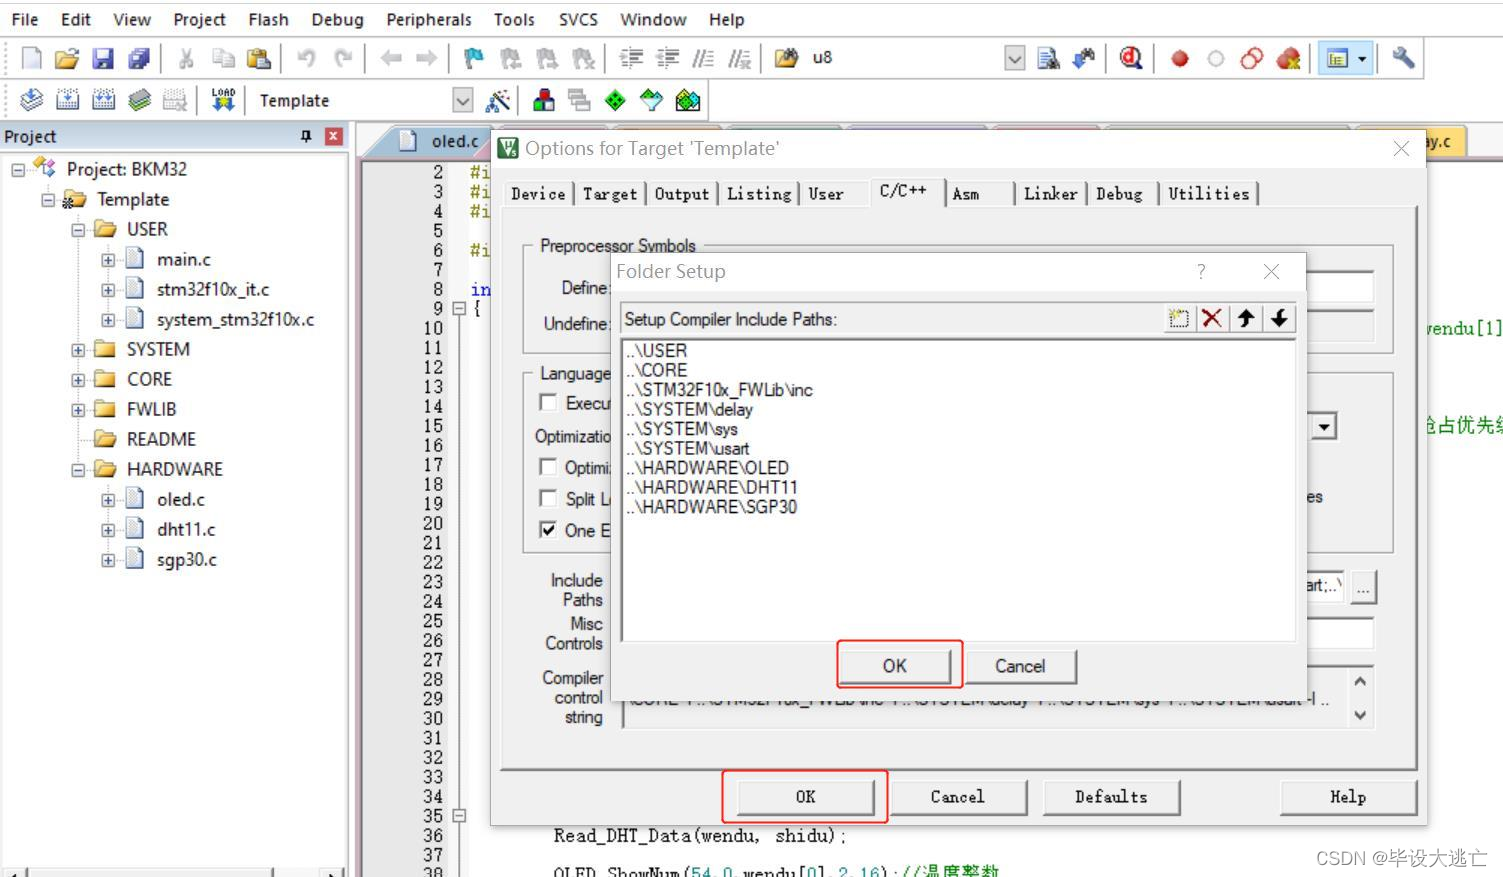1503x877 pixels.
Task: Click the Save icon in toolbar
Action: [x=103, y=58]
